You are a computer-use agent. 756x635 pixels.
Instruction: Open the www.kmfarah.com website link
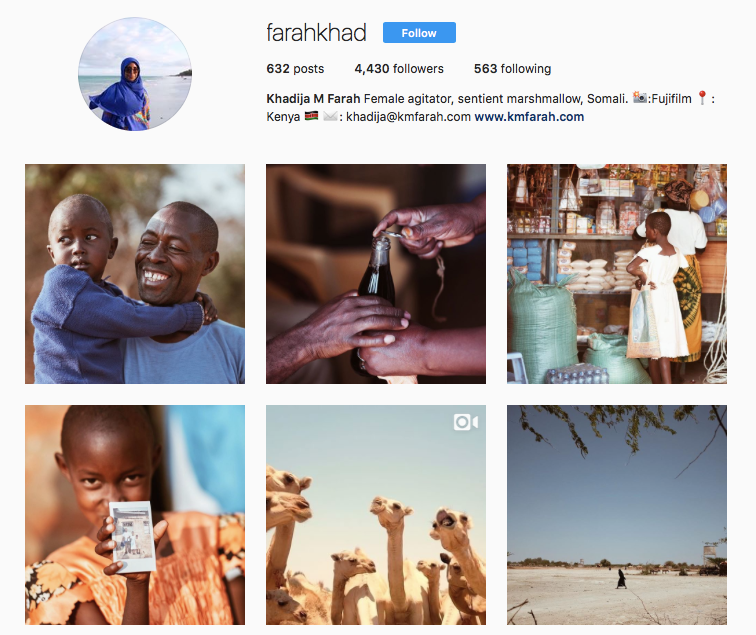pyautogui.click(x=529, y=117)
